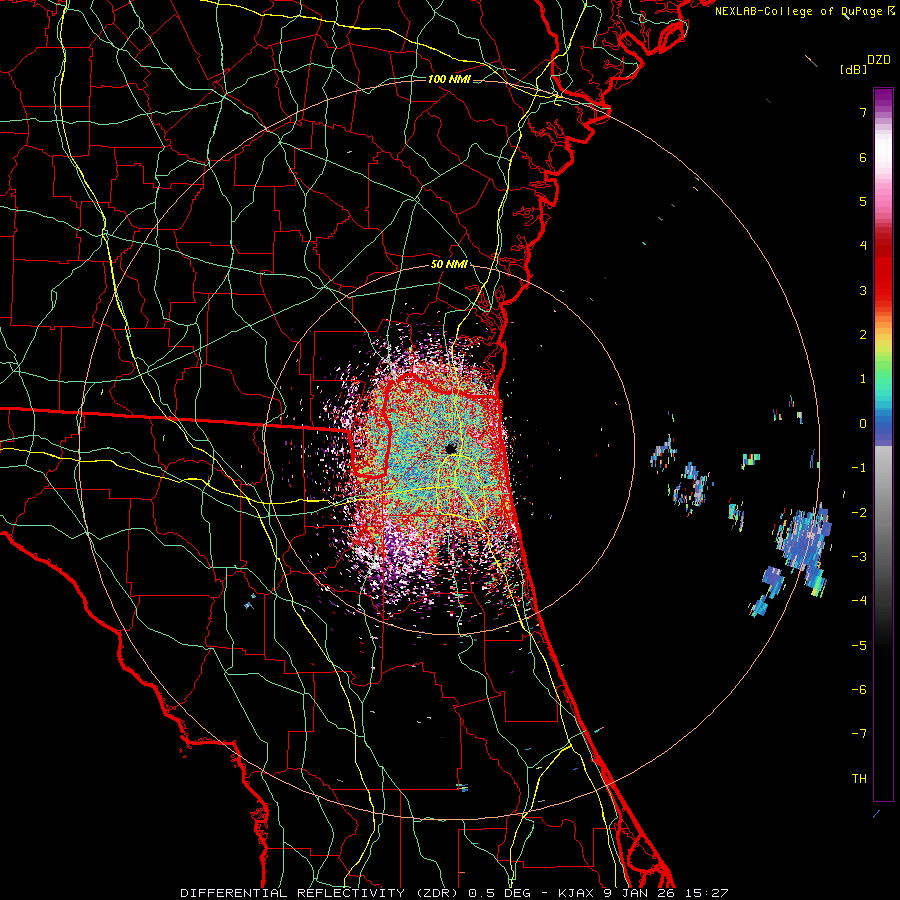This screenshot has width=900, height=900.
Task: Click the 100 NMI range ring label
Action: [449, 79]
